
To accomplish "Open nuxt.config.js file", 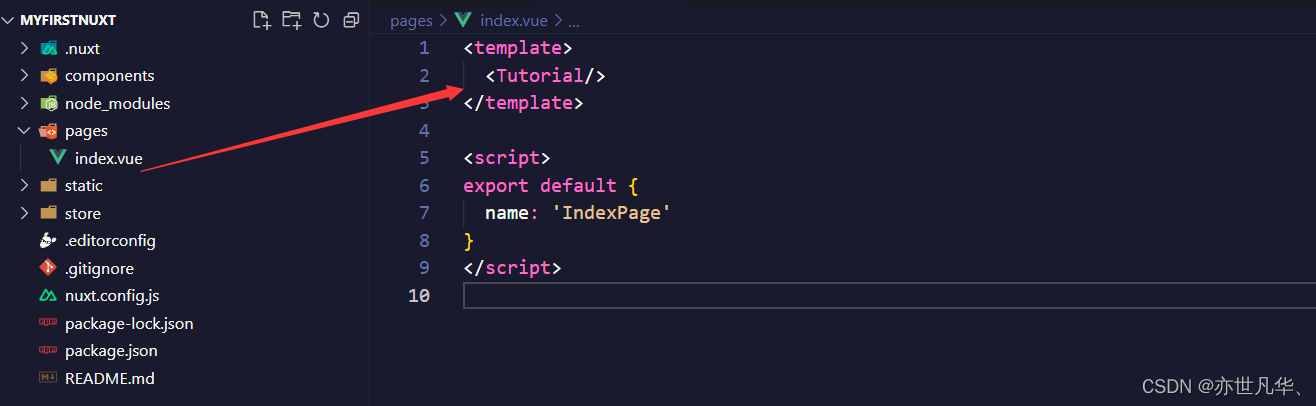I will pyautogui.click(x=112, y=296).
